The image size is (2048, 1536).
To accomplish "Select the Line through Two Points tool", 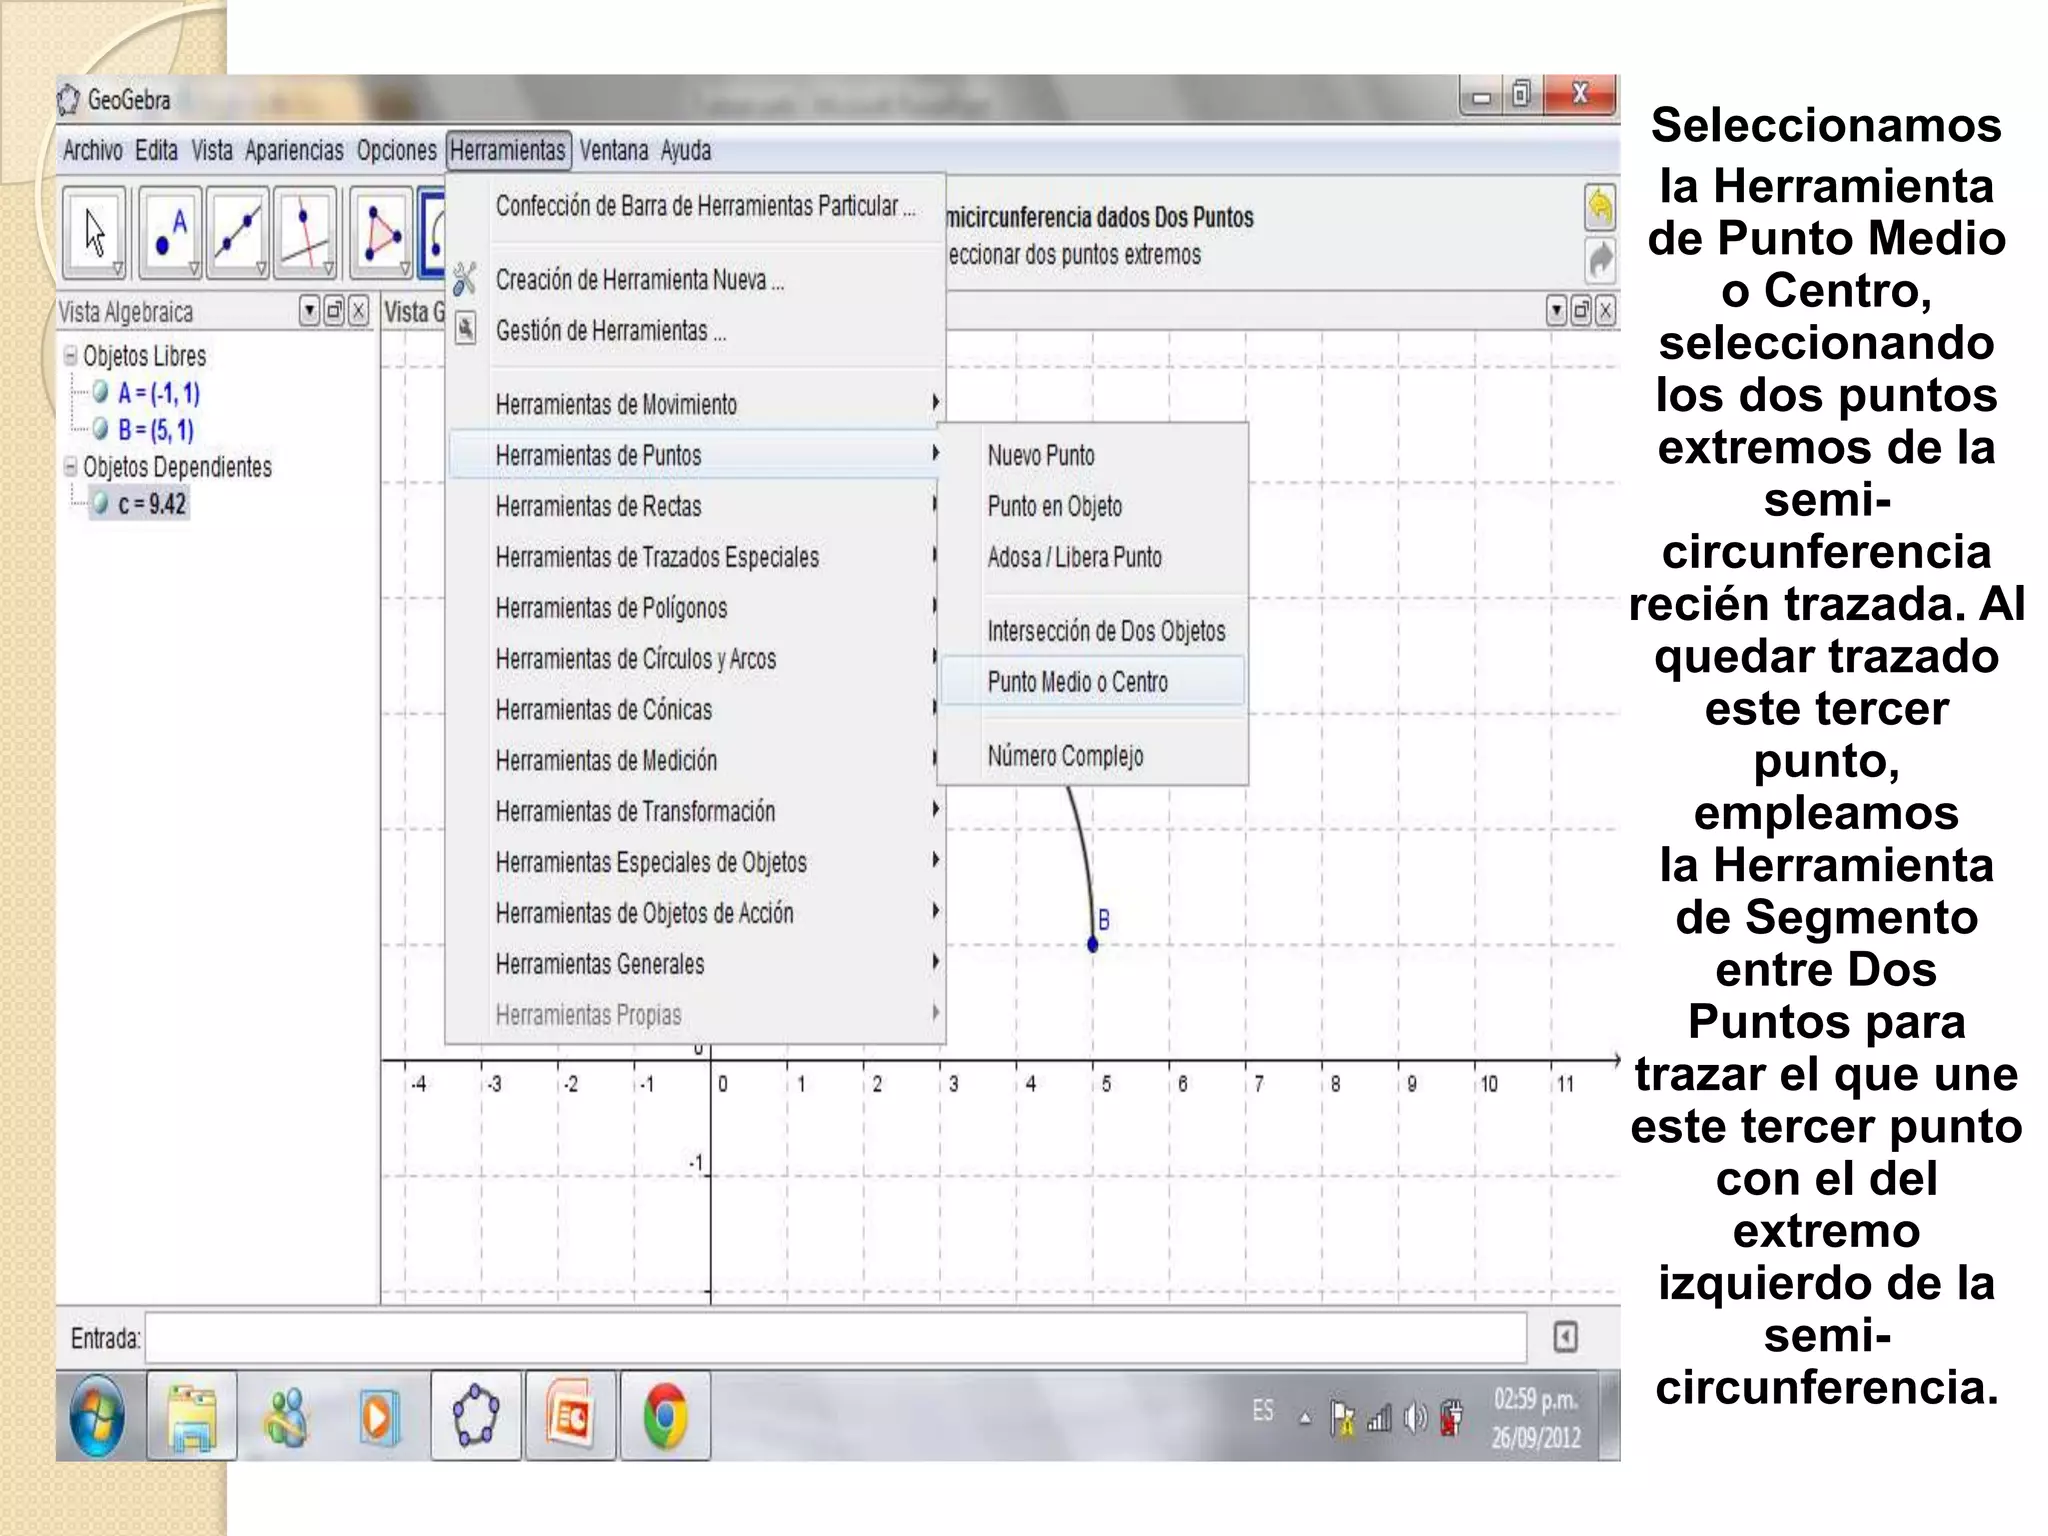I will (x=237, y=232).
